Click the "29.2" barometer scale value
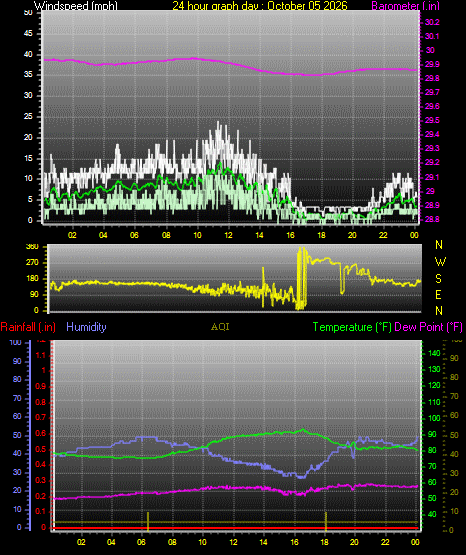466x555 pixels. pos(432,162)
